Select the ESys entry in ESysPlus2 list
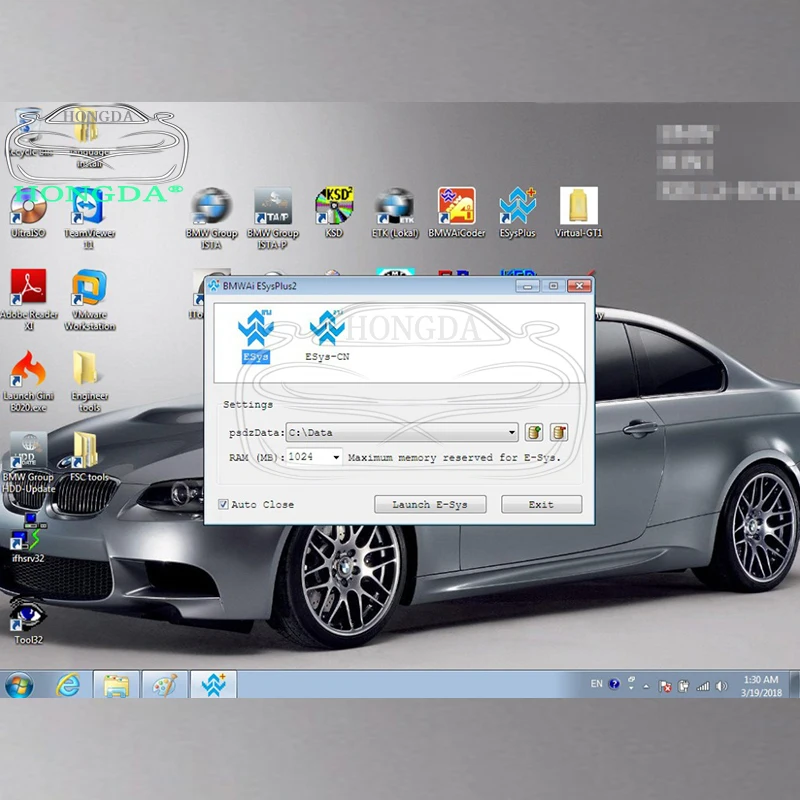The height and width of the screenshot is (800, 800). [256, 336]
